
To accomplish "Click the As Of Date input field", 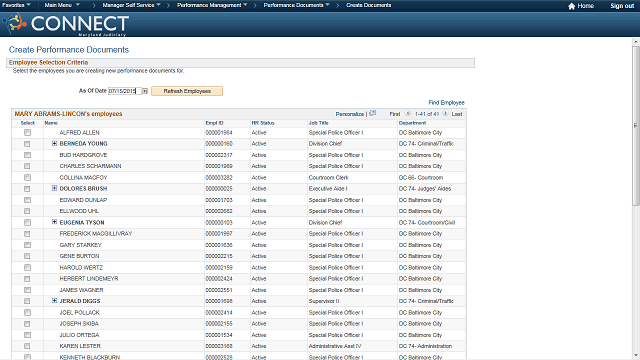I will click(x=124, y=91).
